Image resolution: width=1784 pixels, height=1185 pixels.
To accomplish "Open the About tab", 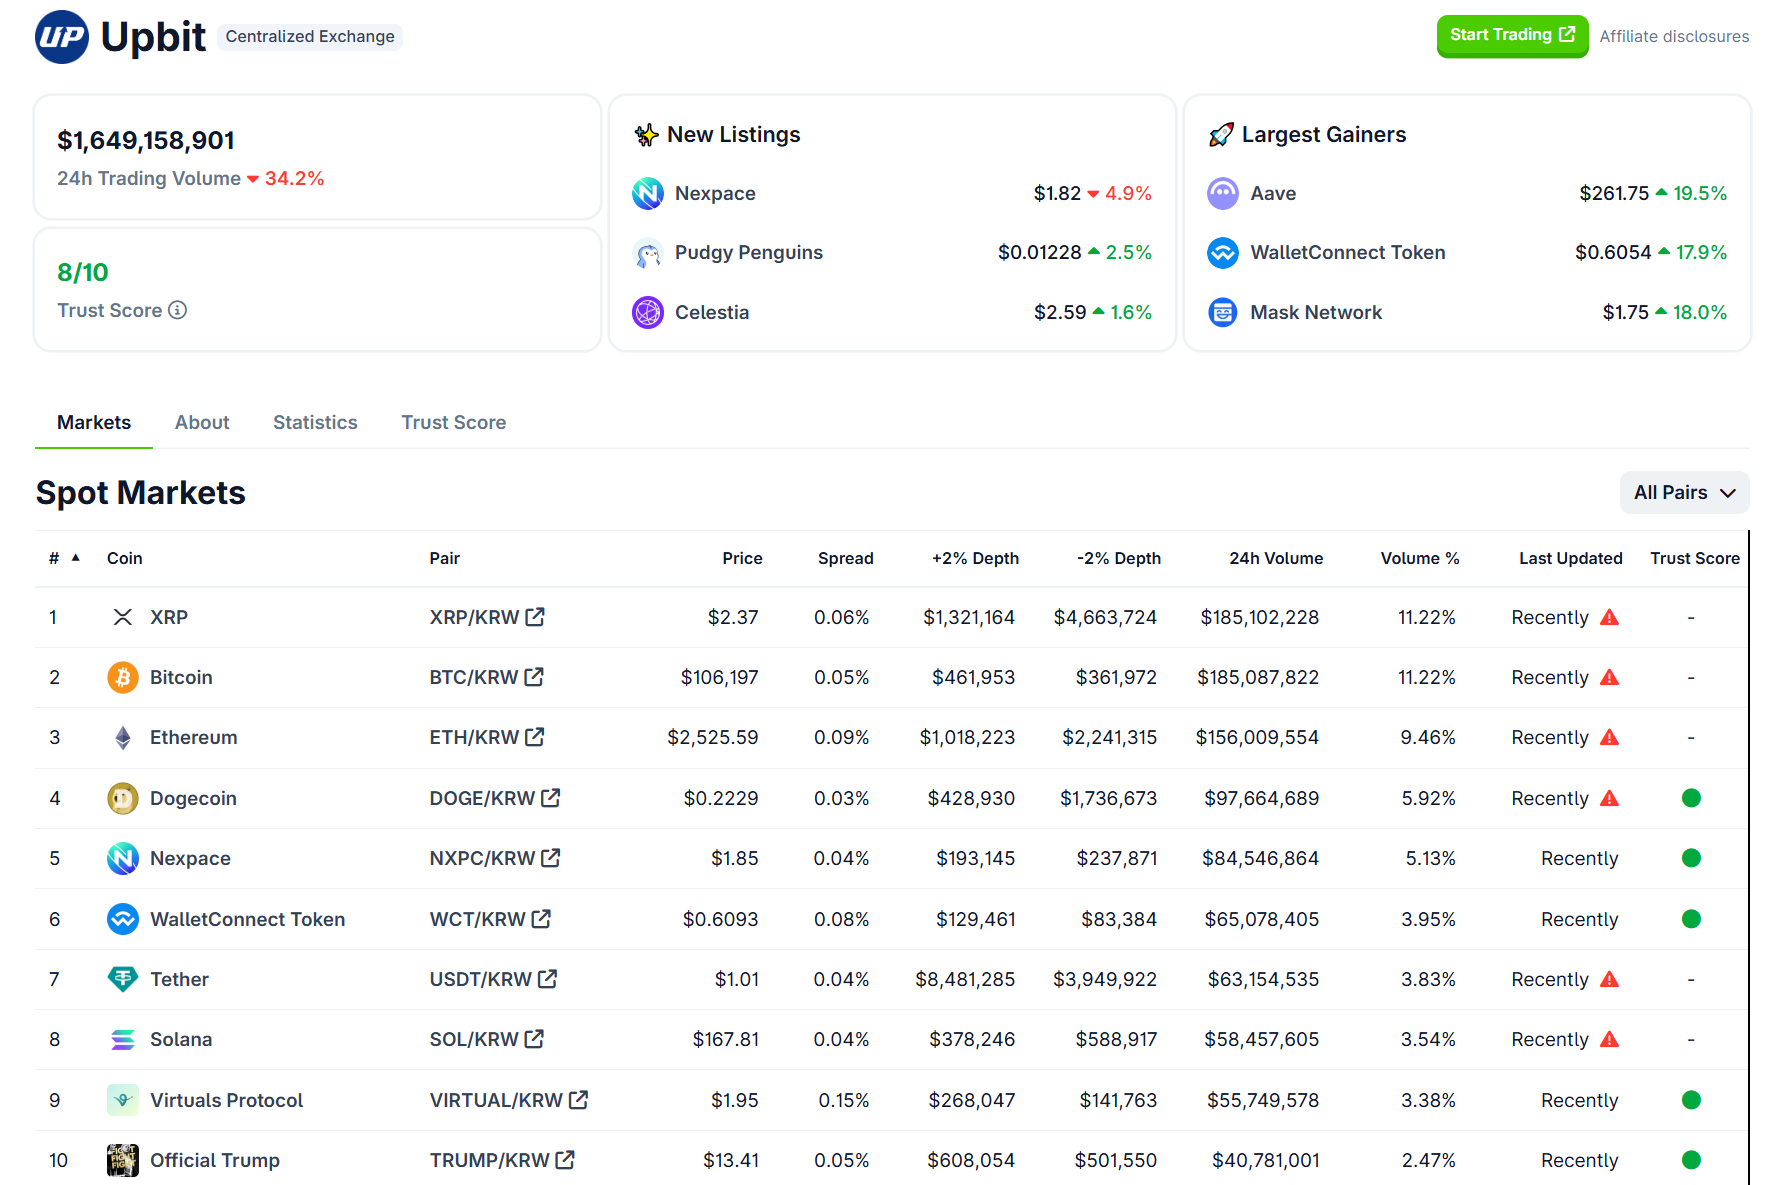I will (202, 422).
